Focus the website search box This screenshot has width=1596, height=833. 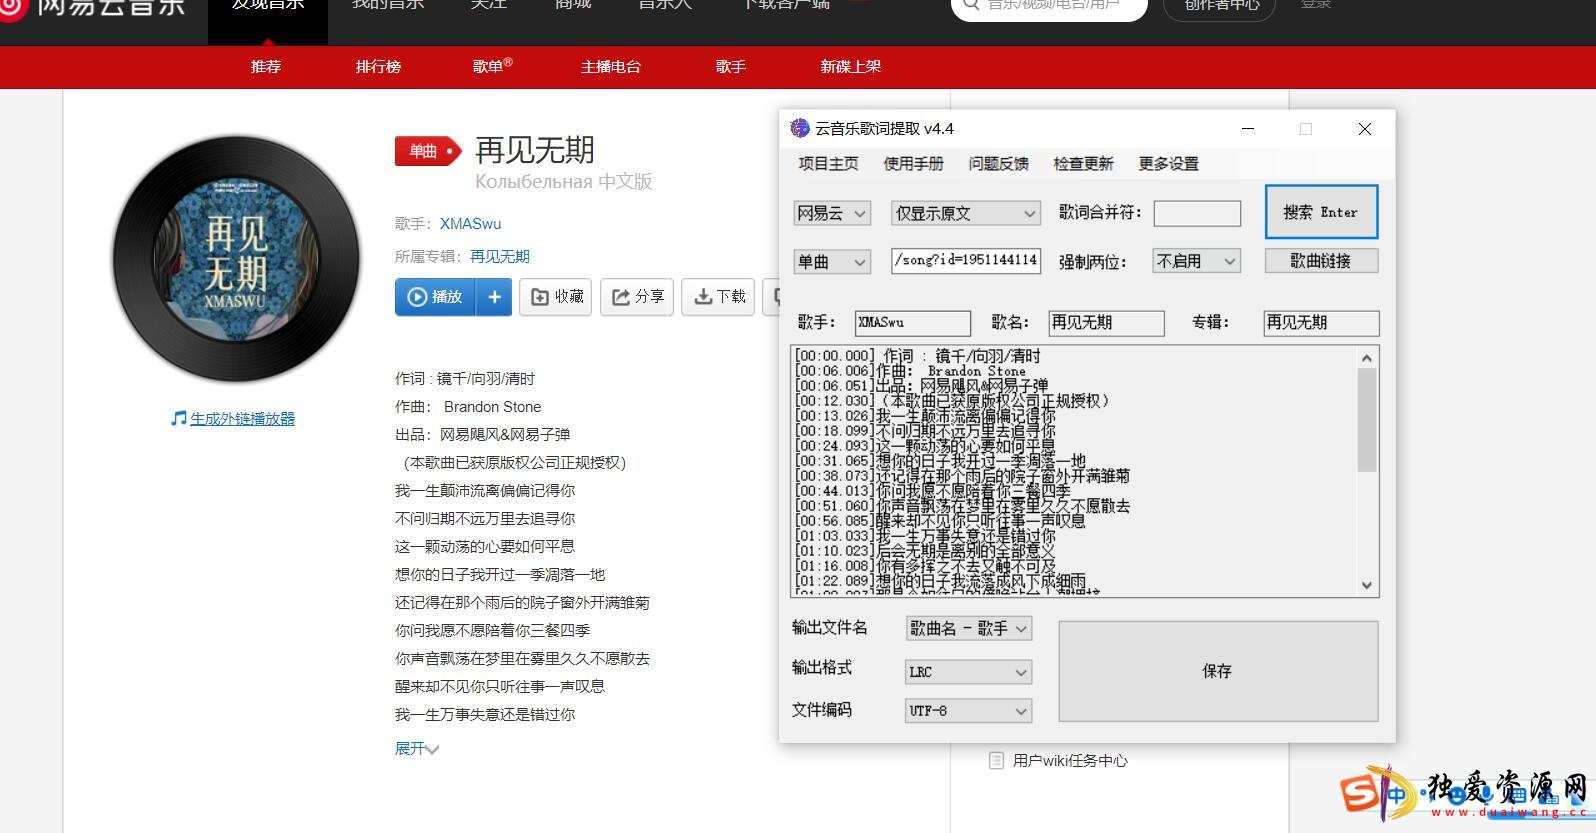tap(1050, 7)
